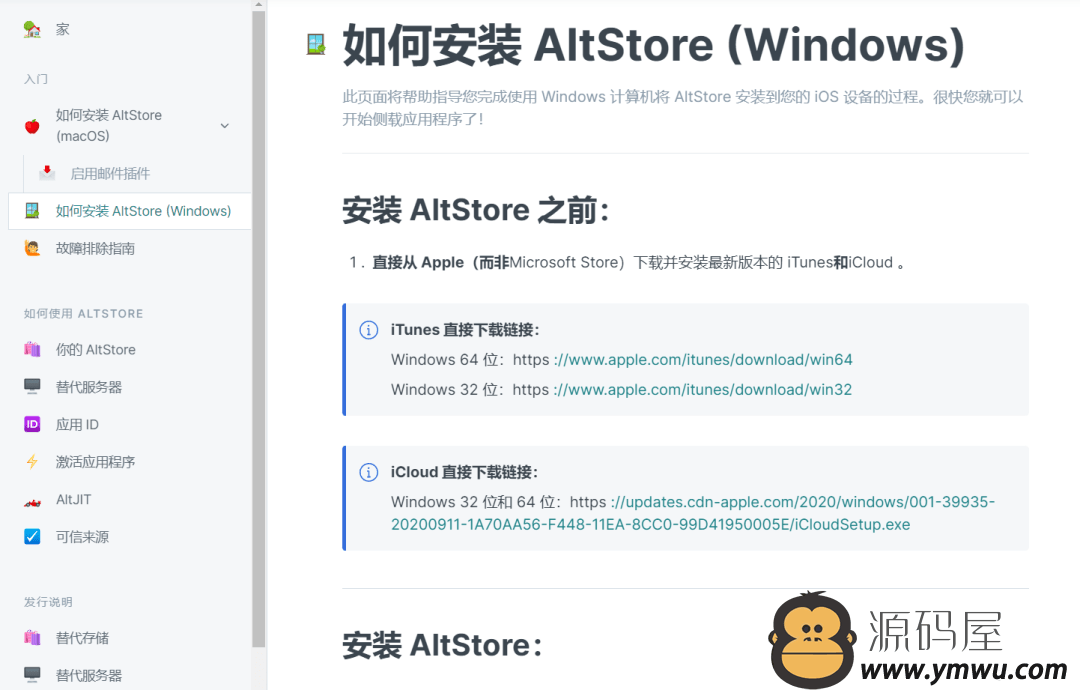Click the monitor icon beside 替代服务器 under 如何使用
Image resolution: width=1080 pixels, height=690 pixels.
[x=32, y=386]
